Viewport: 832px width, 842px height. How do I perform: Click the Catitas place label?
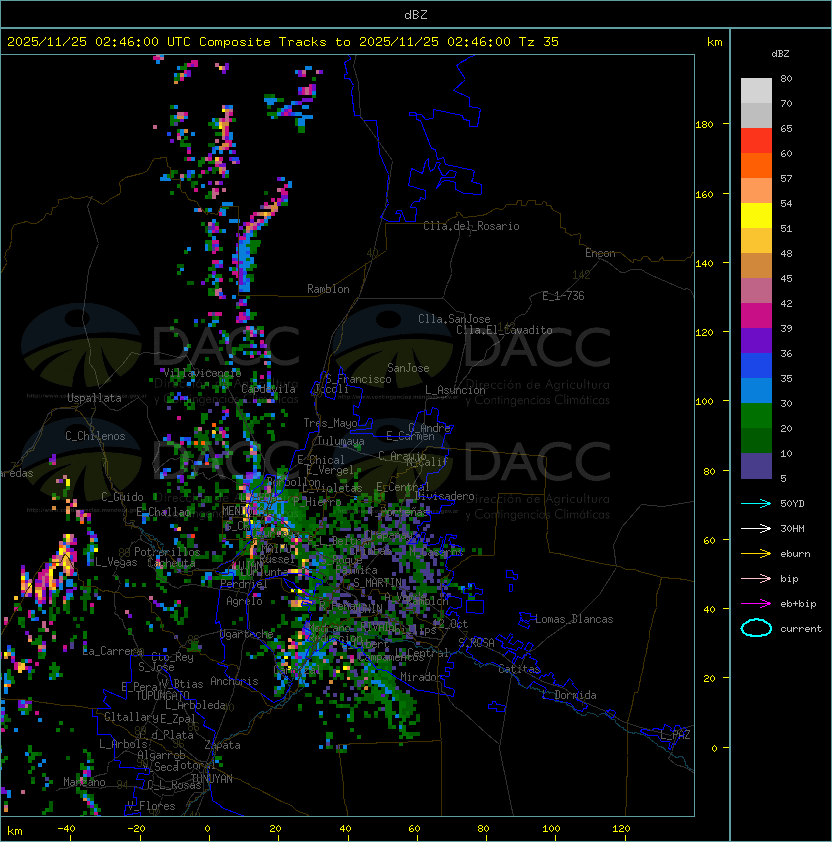(519, 669)
